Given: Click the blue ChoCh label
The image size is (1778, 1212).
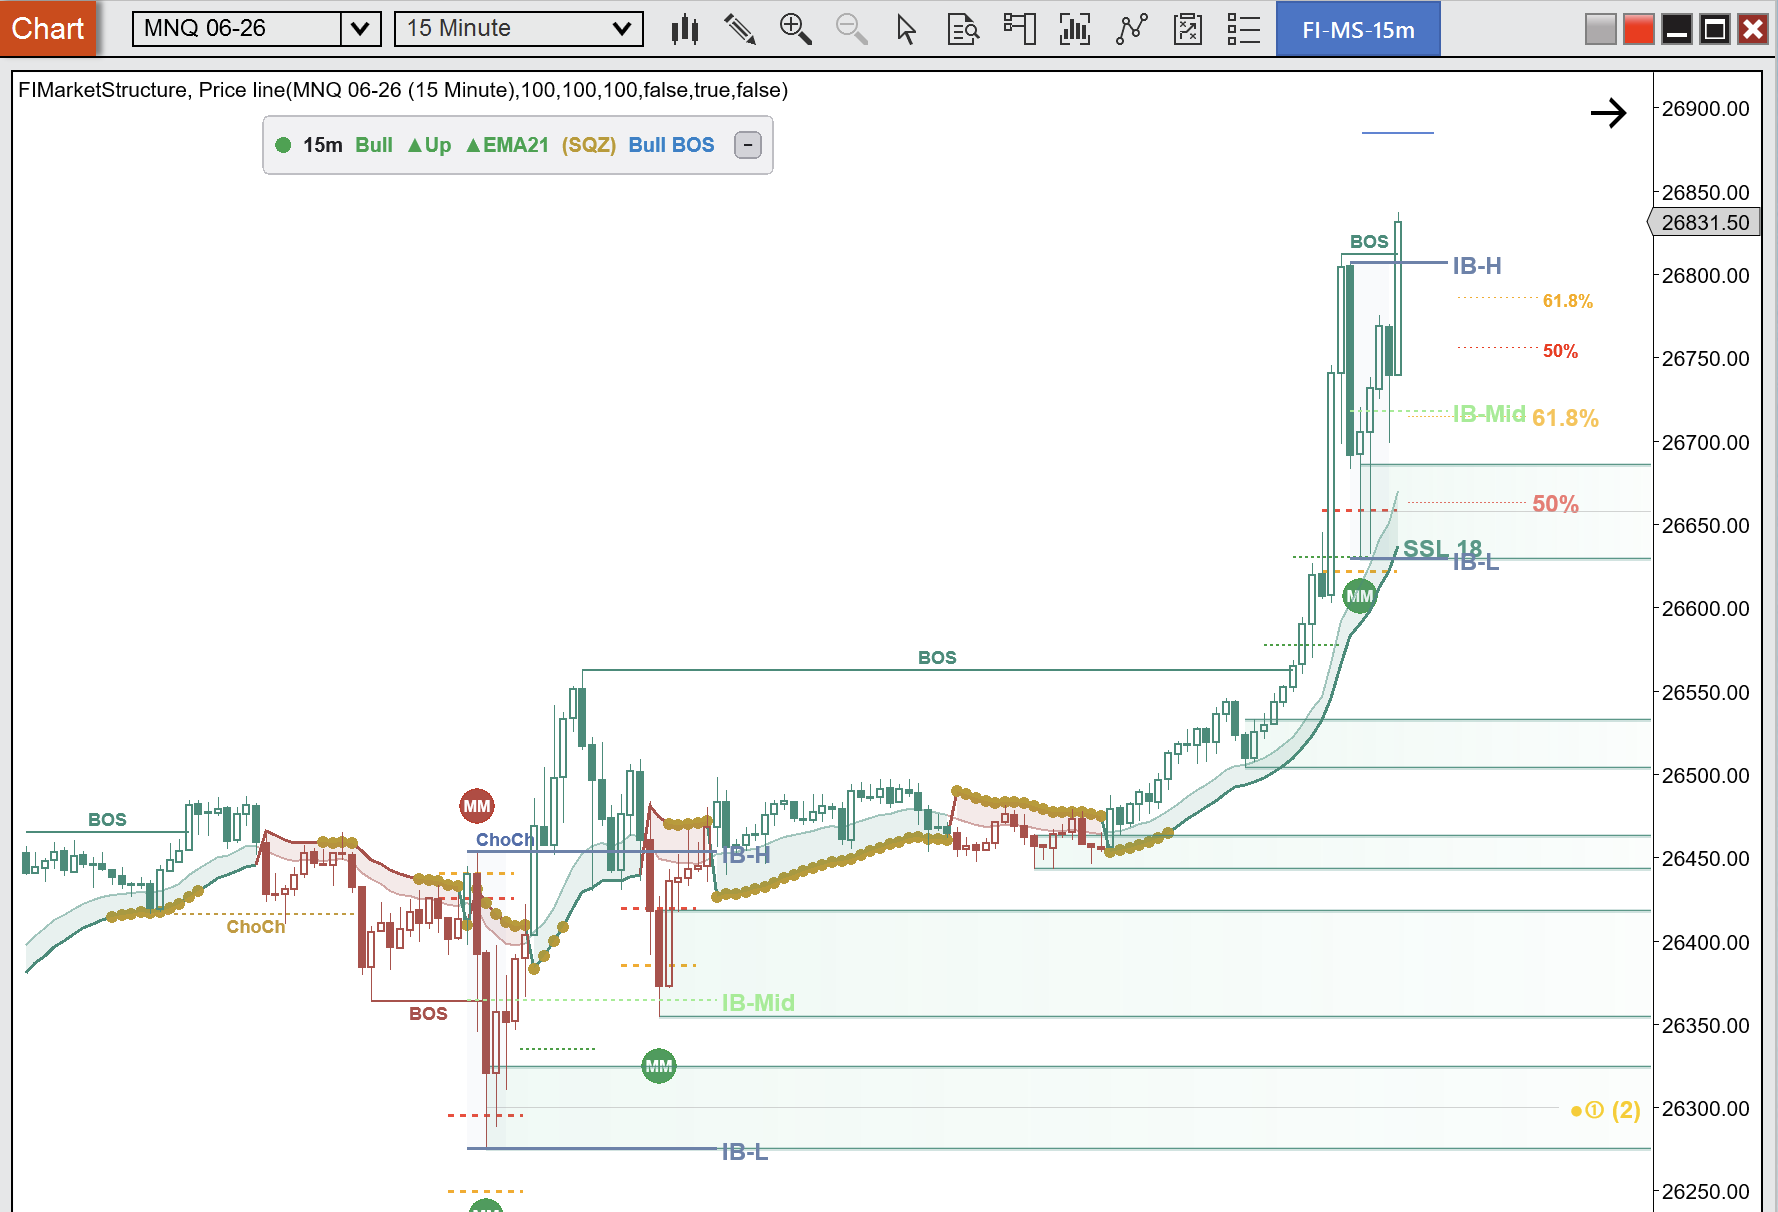Looking at the screenshot, I should click(x=505, y=840).
